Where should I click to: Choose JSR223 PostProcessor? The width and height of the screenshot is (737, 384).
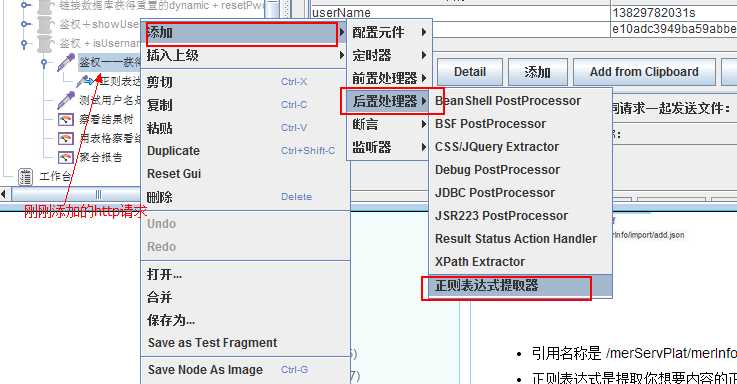(520, 216)
